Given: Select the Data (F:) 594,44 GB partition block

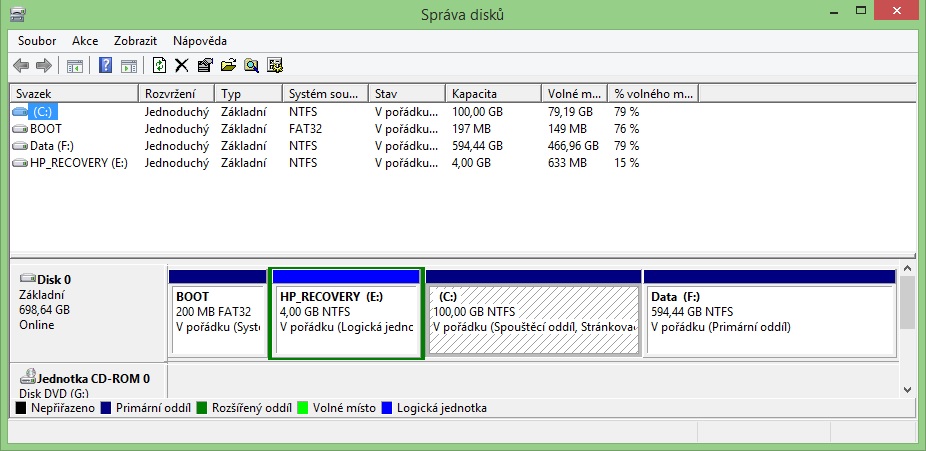Looking at the screenshot, I should pos(770,313).
